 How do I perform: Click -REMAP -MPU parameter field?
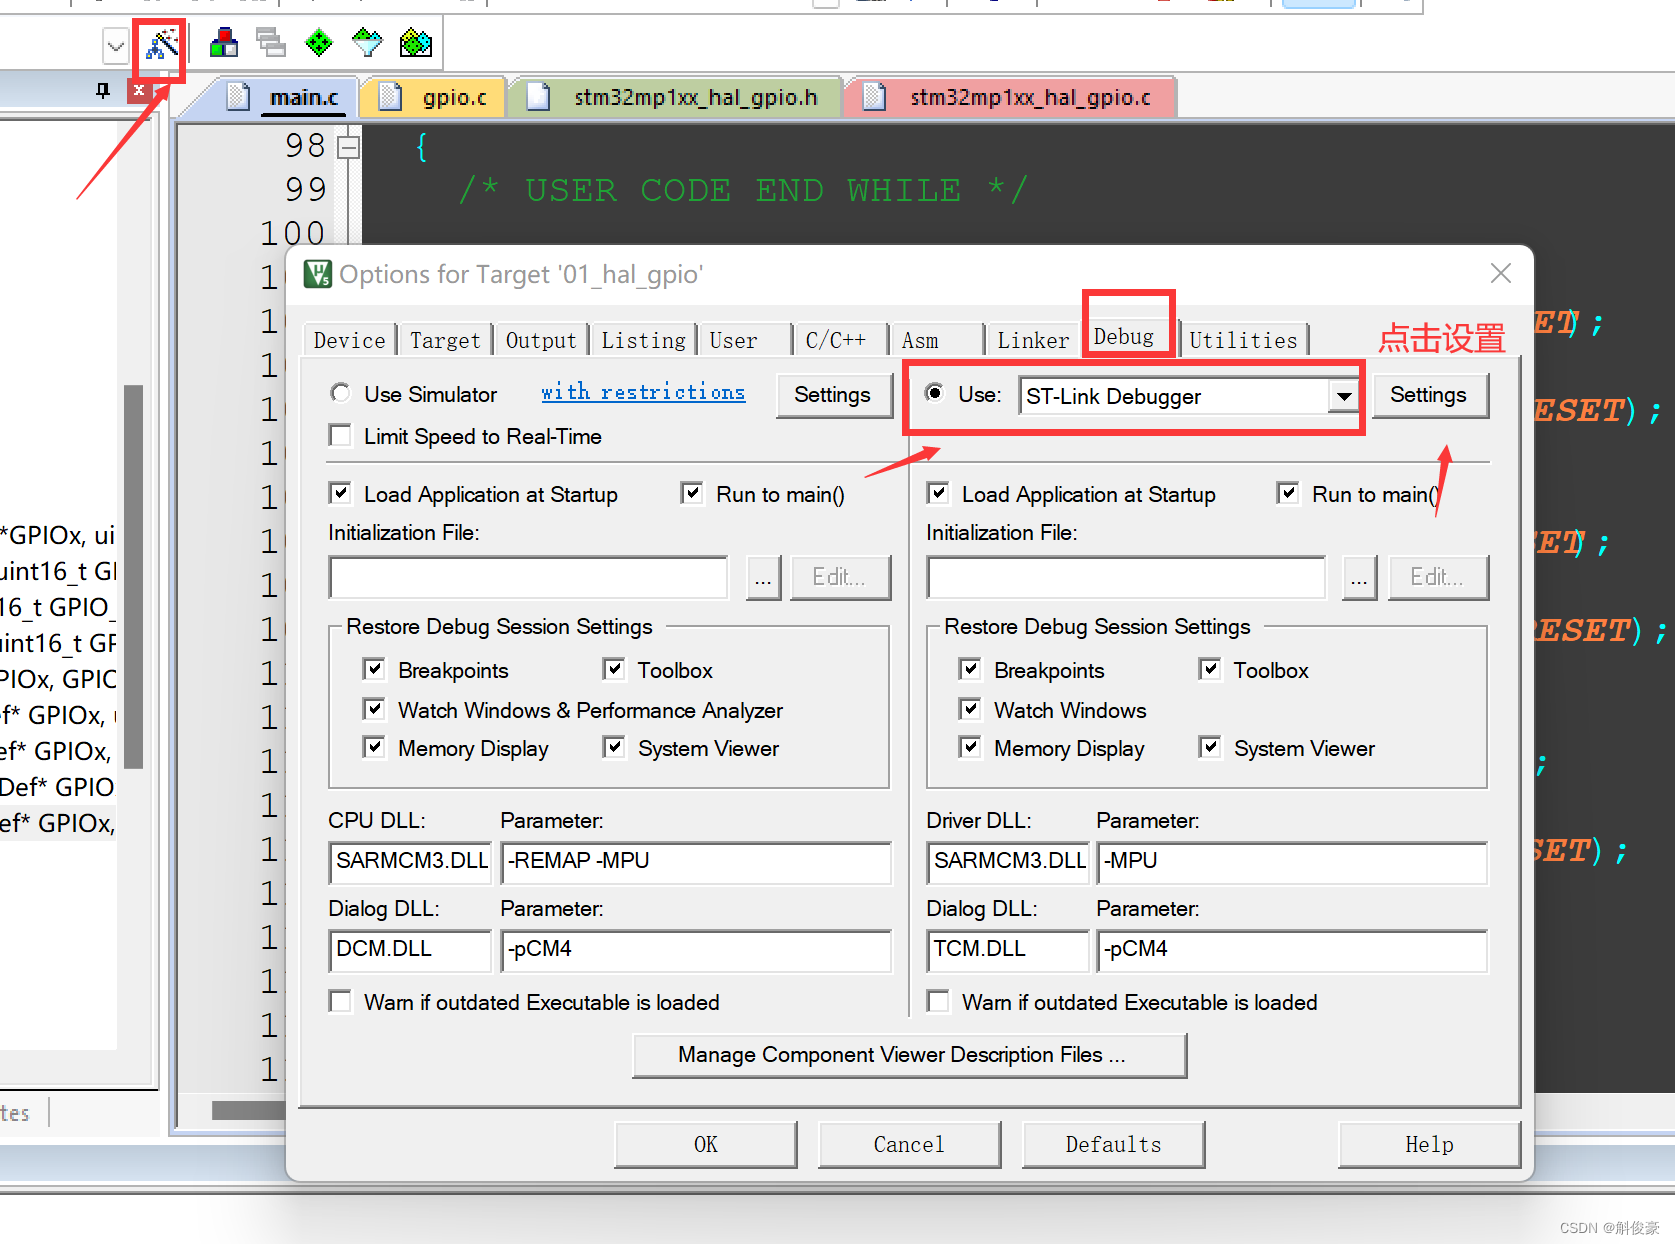696,862
